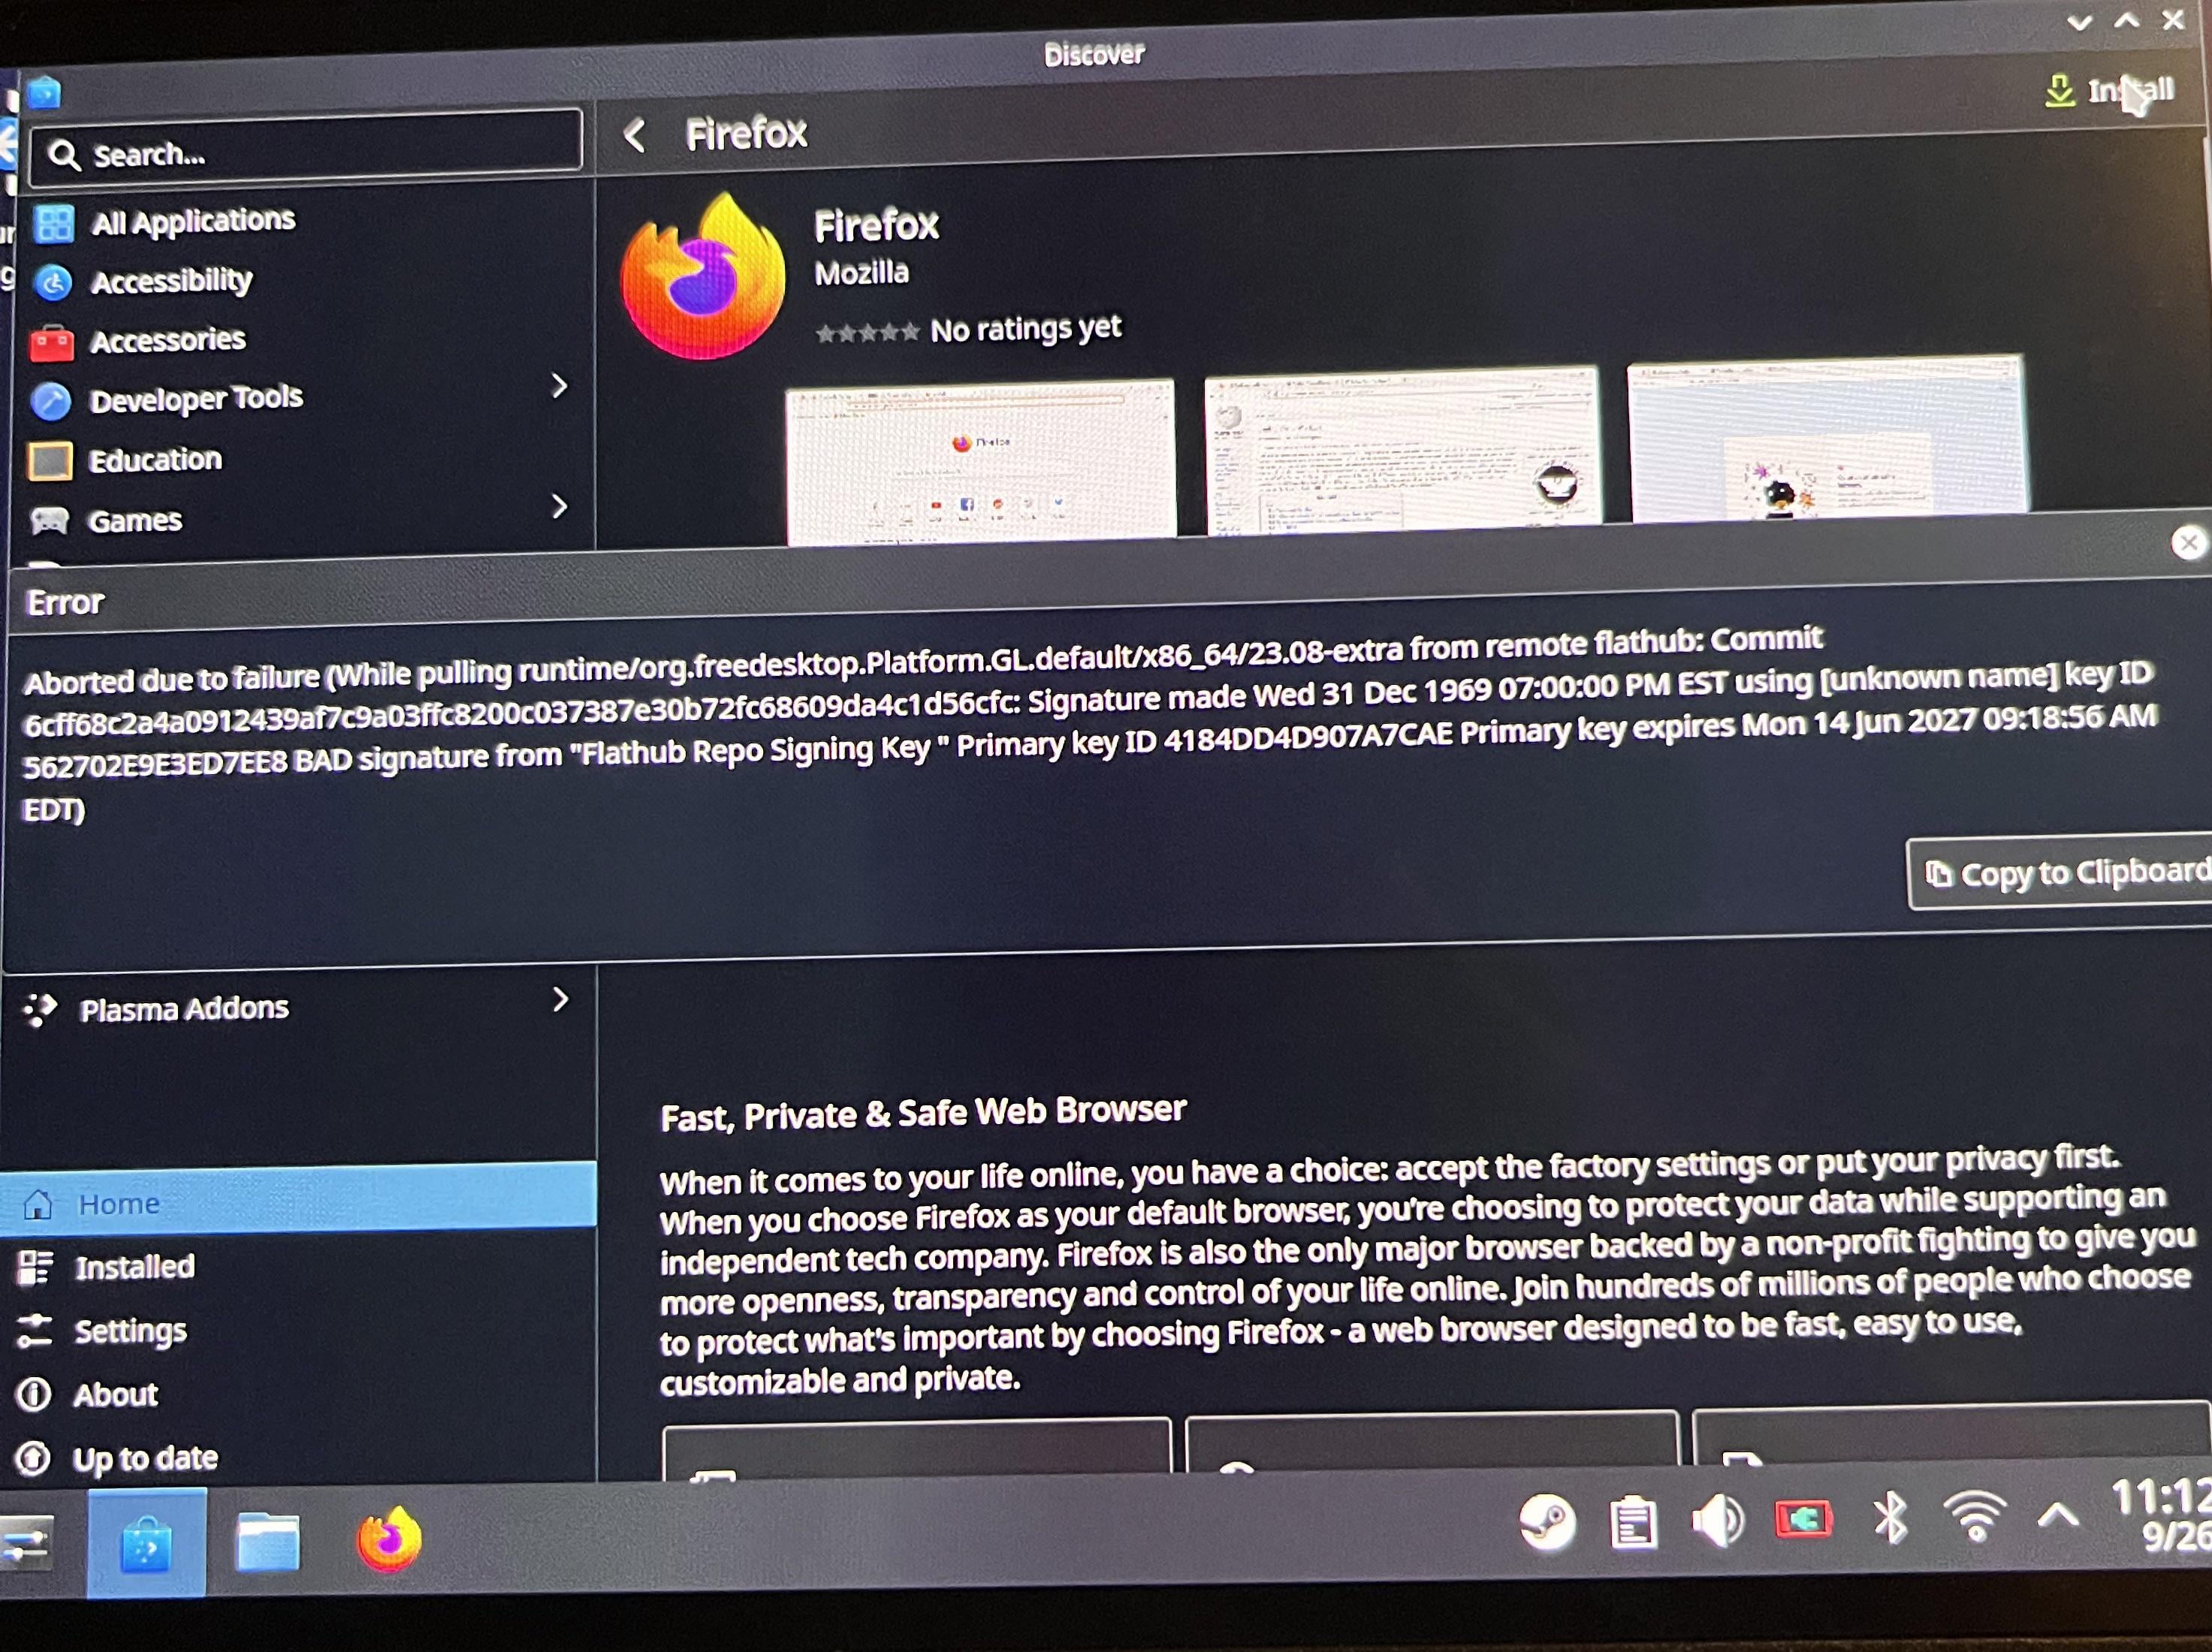
Task: Show hidden system tray icons arrow
Action: [x=2058, y=1516]
